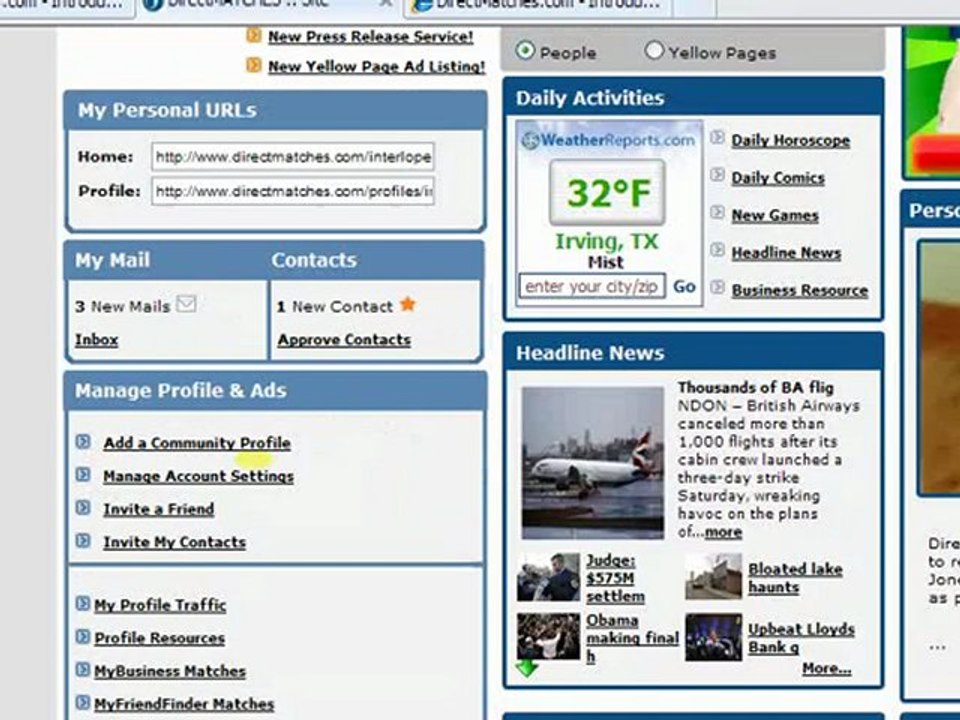Click the Profile URL input field
The width and height of the screenshot is (960, 720).
coord(293,192)
